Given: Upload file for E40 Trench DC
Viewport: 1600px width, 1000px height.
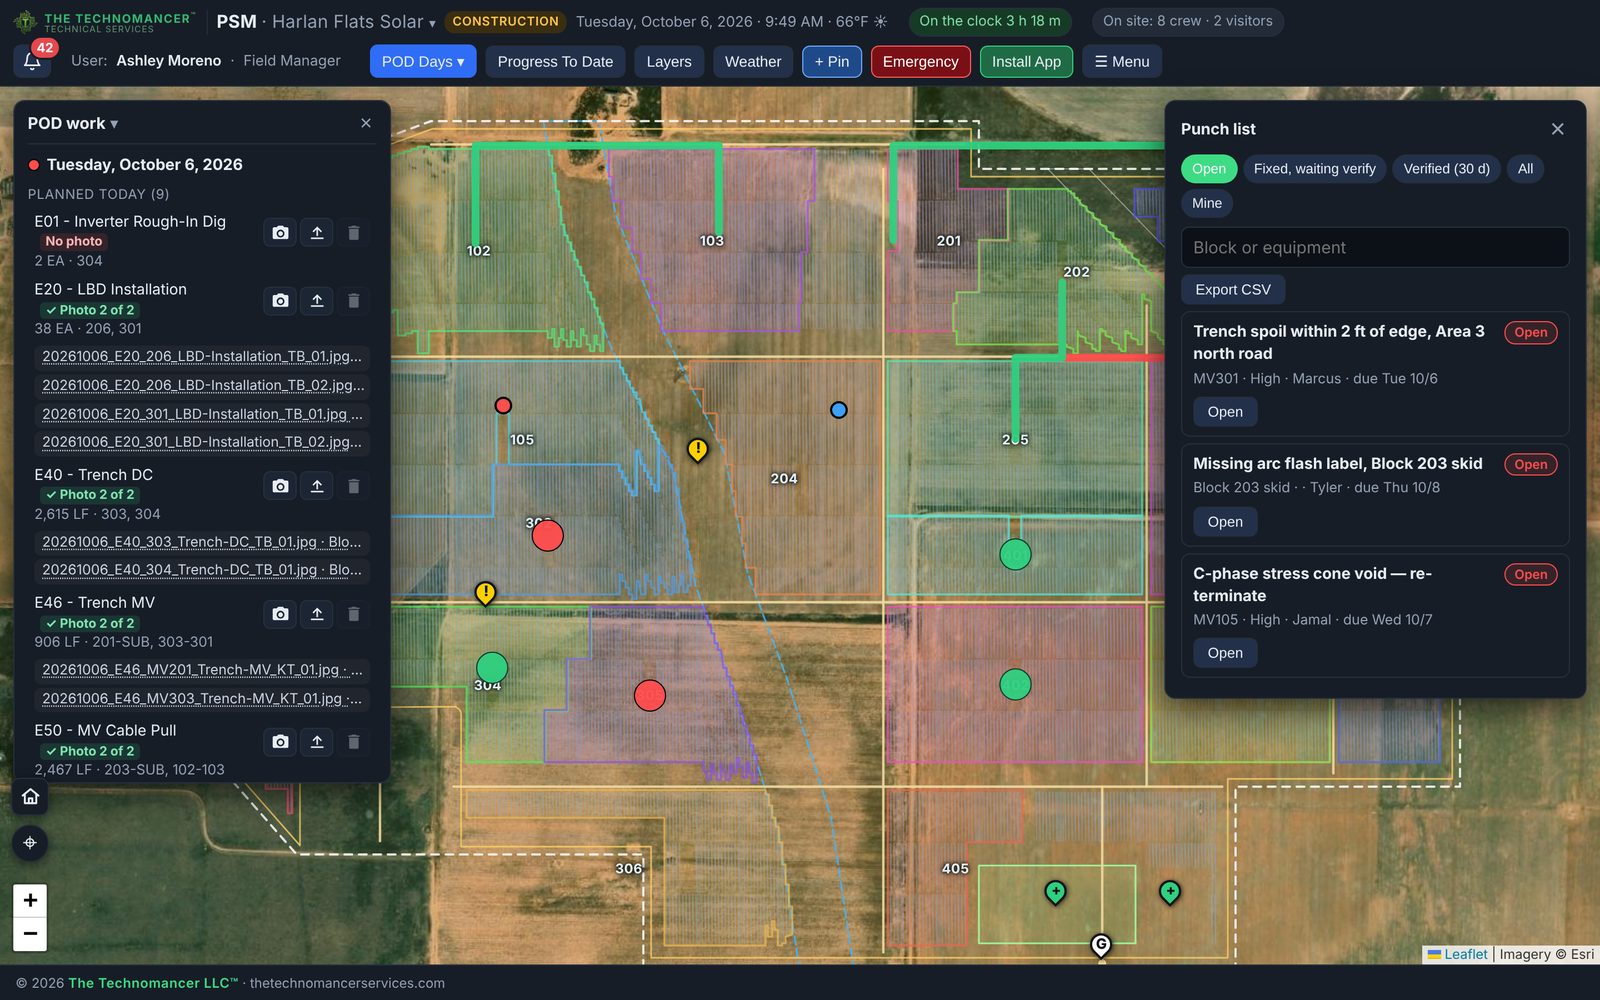Looking at the screenshot, I should [x=317, y=486].
